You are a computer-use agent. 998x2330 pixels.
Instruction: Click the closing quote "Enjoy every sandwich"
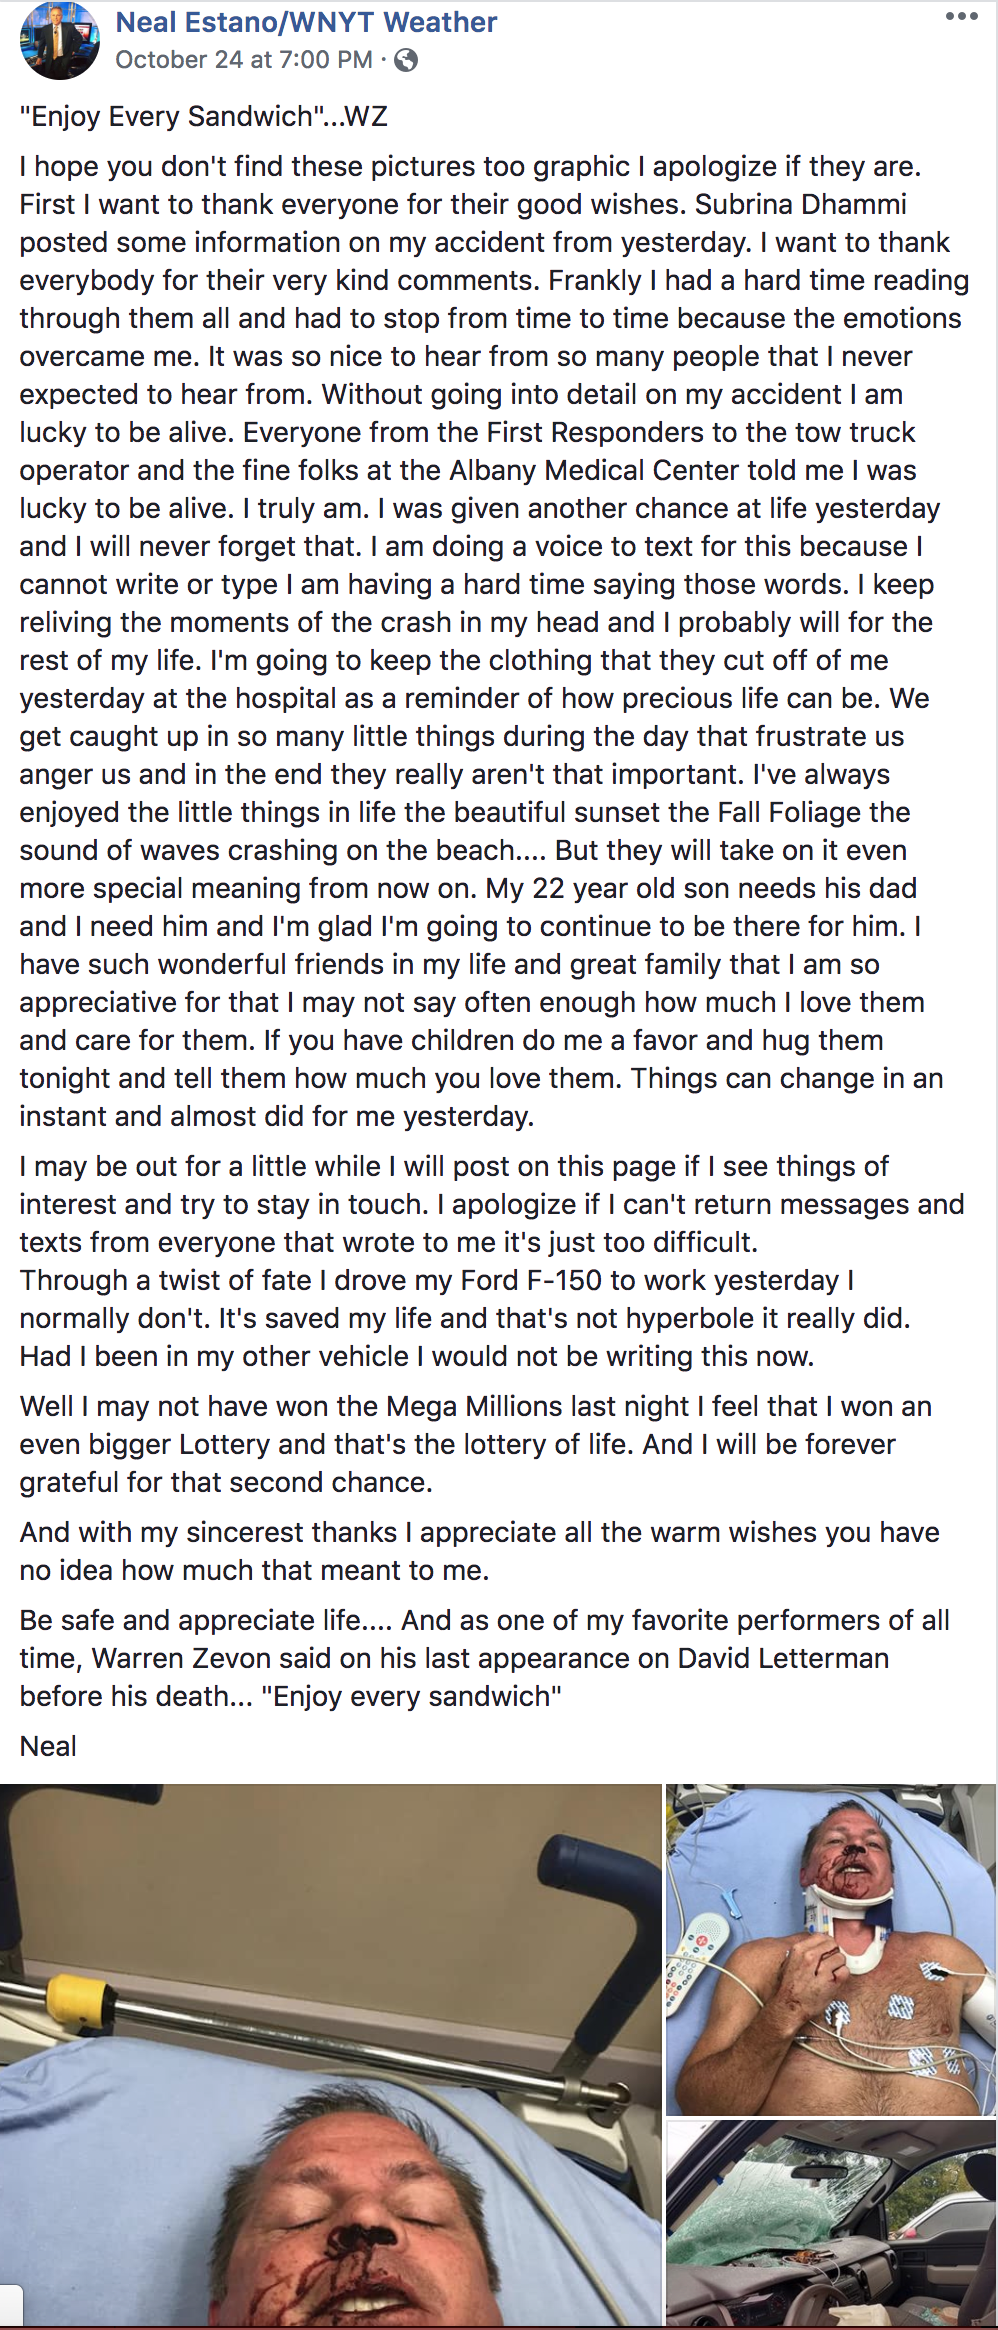coord(411,1696)
